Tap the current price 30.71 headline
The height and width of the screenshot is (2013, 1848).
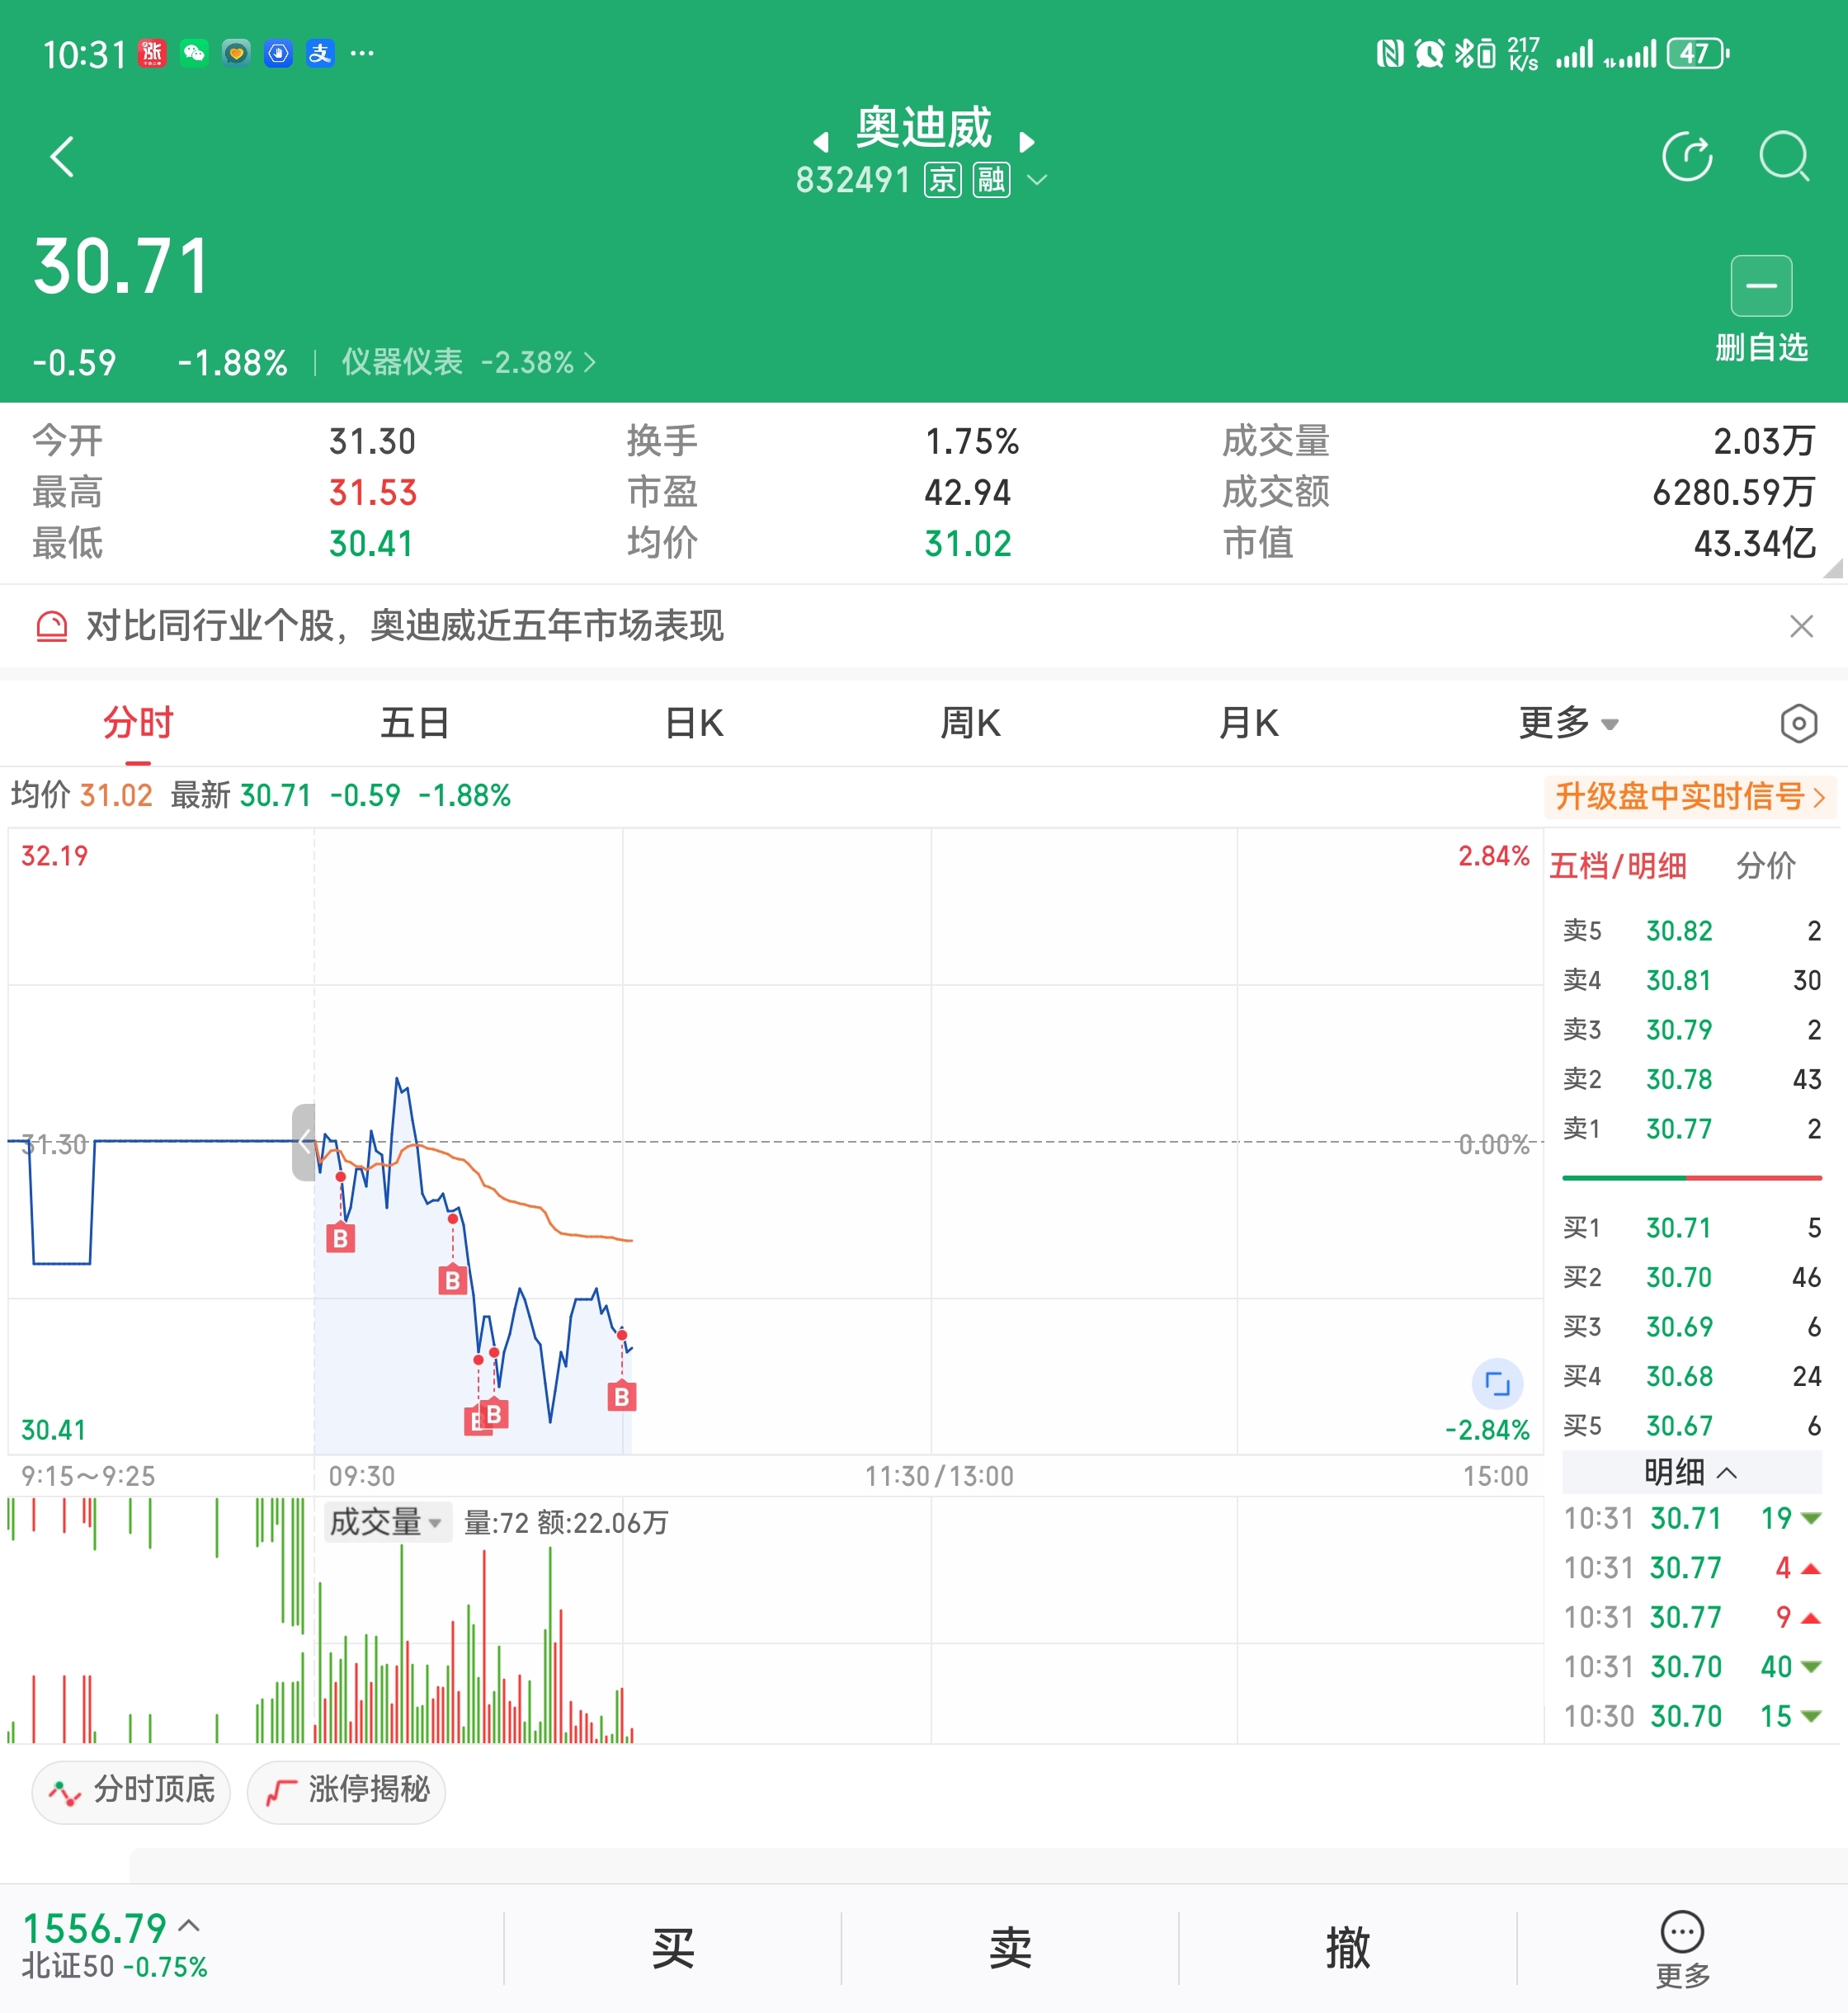click(121, 266)
